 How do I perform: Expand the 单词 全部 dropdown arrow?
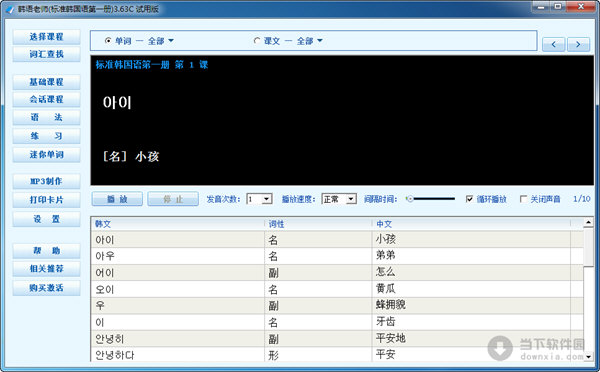171,41
